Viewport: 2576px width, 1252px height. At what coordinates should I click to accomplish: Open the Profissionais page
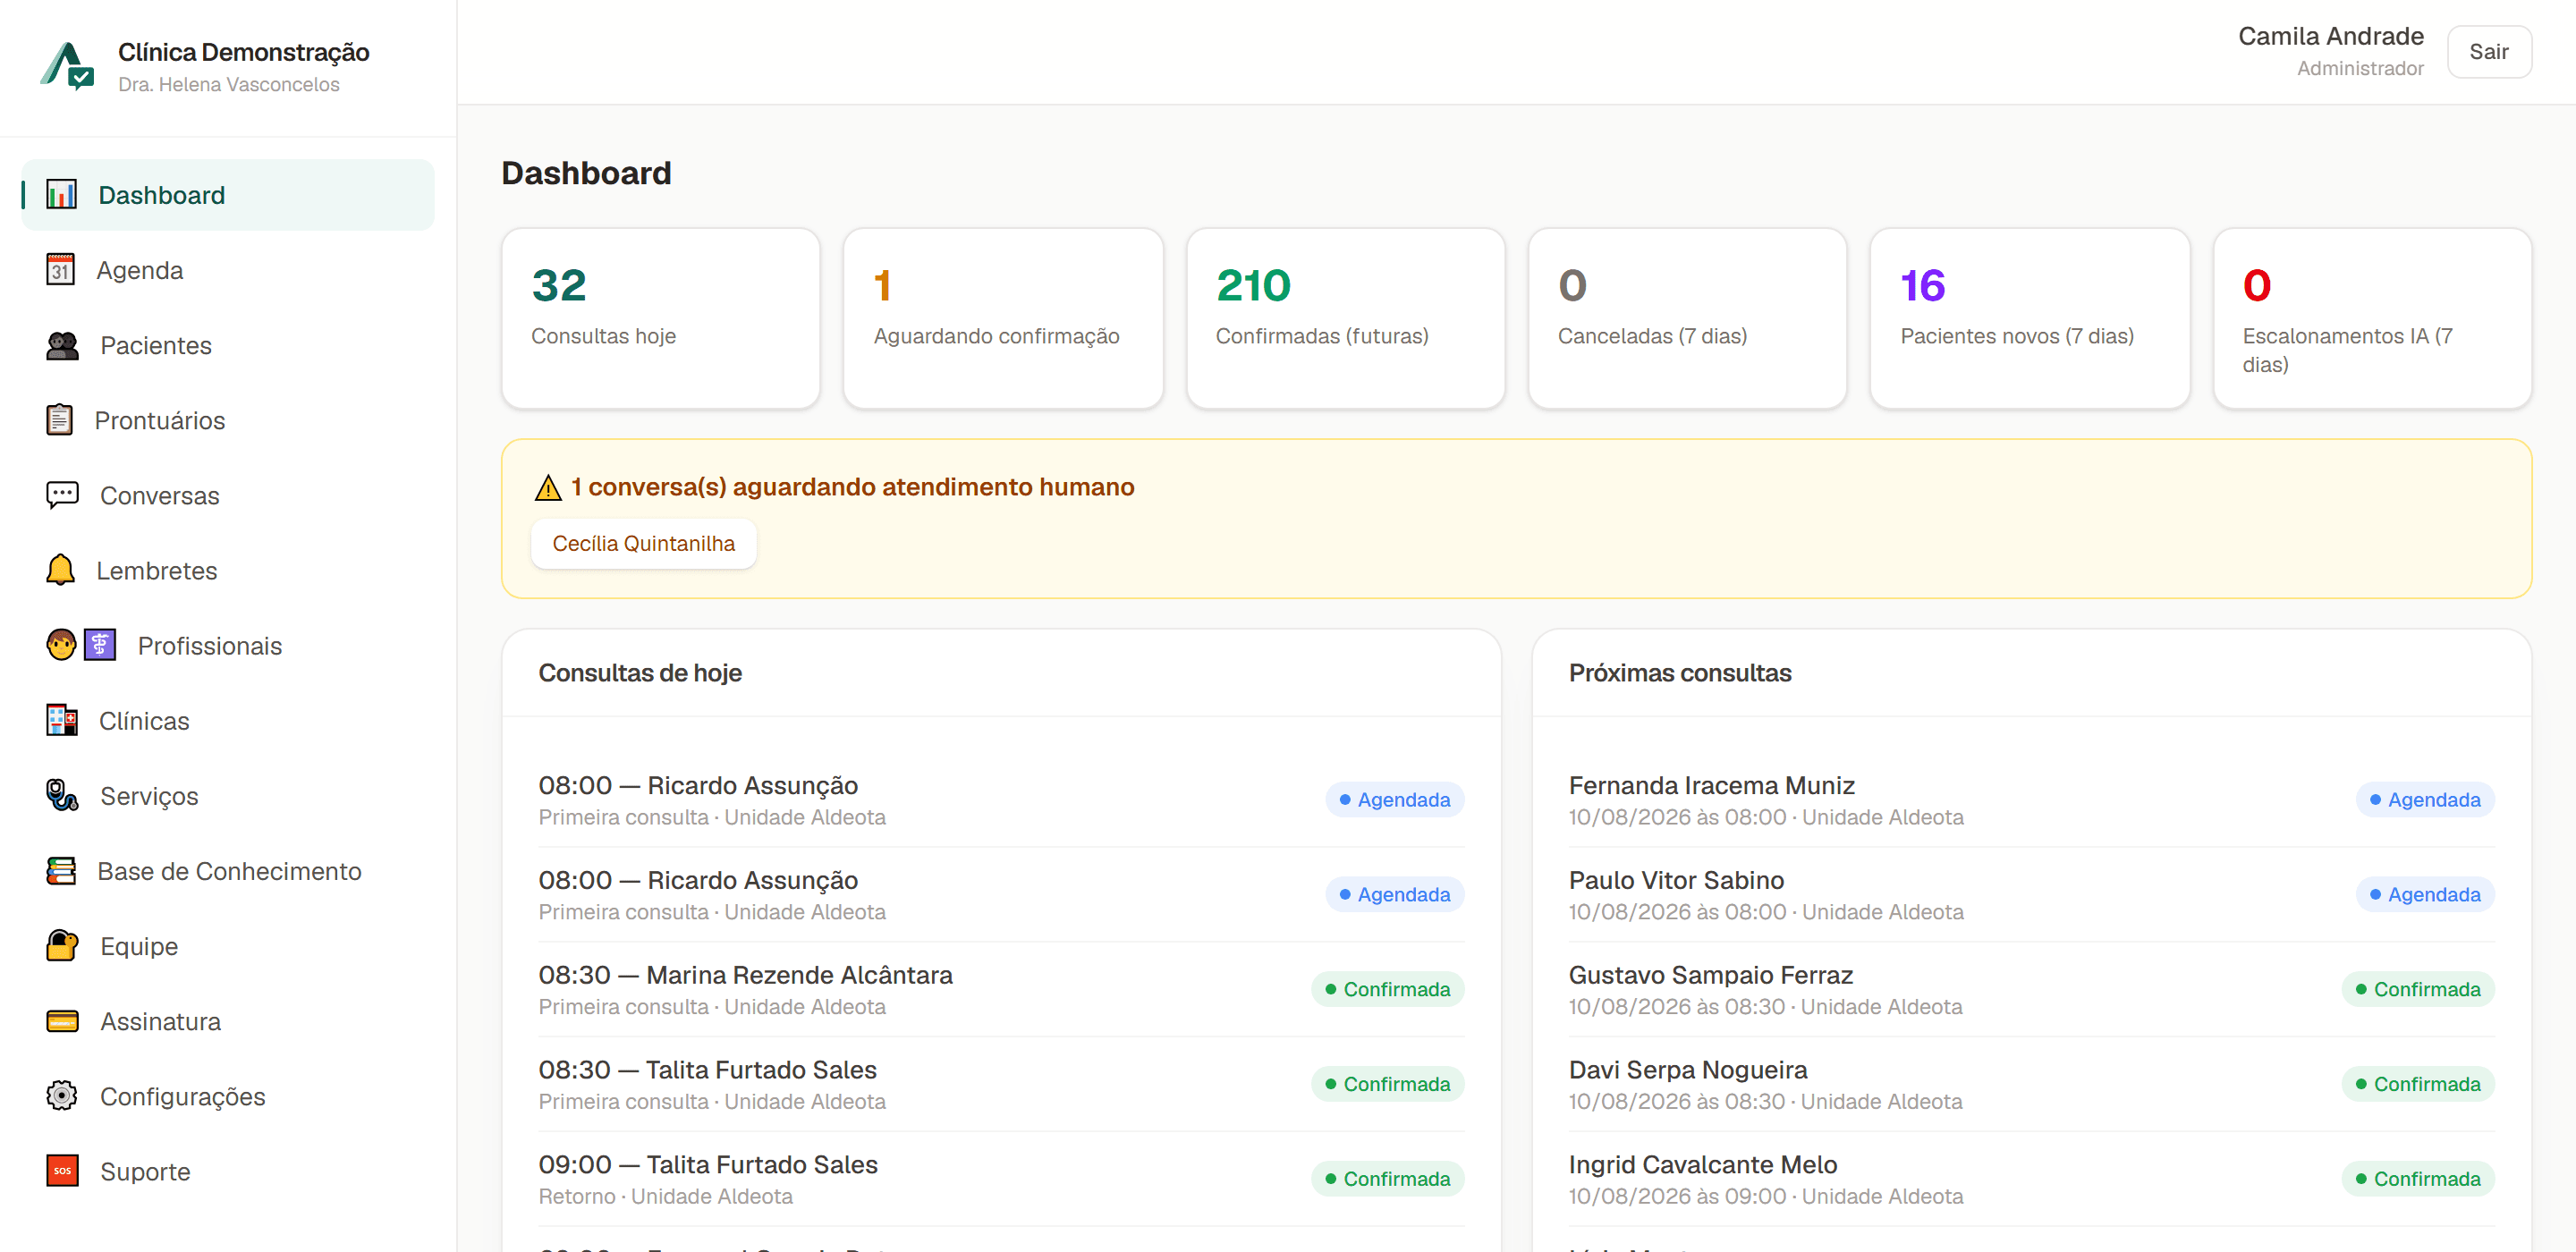(x=228, y=645)
